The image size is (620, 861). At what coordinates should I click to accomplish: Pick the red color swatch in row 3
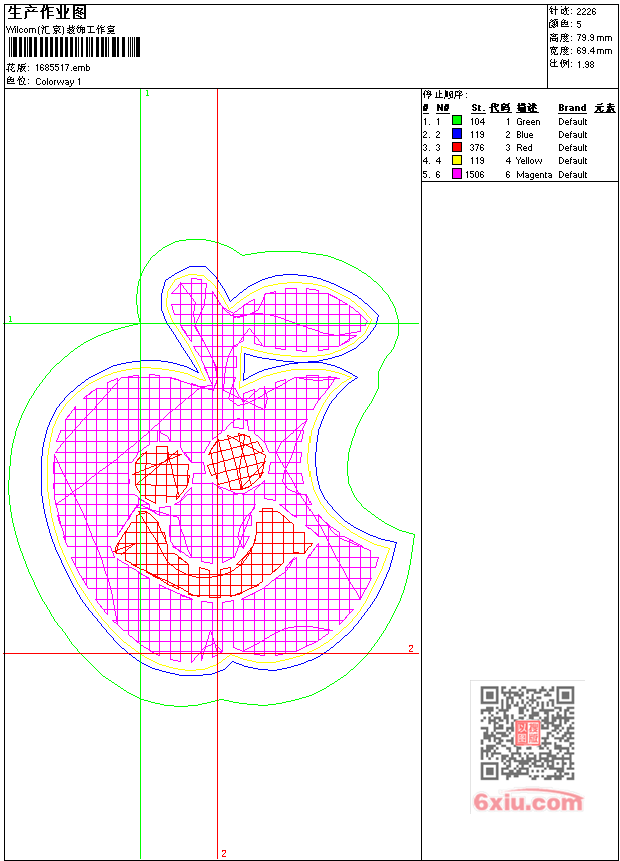456,147
